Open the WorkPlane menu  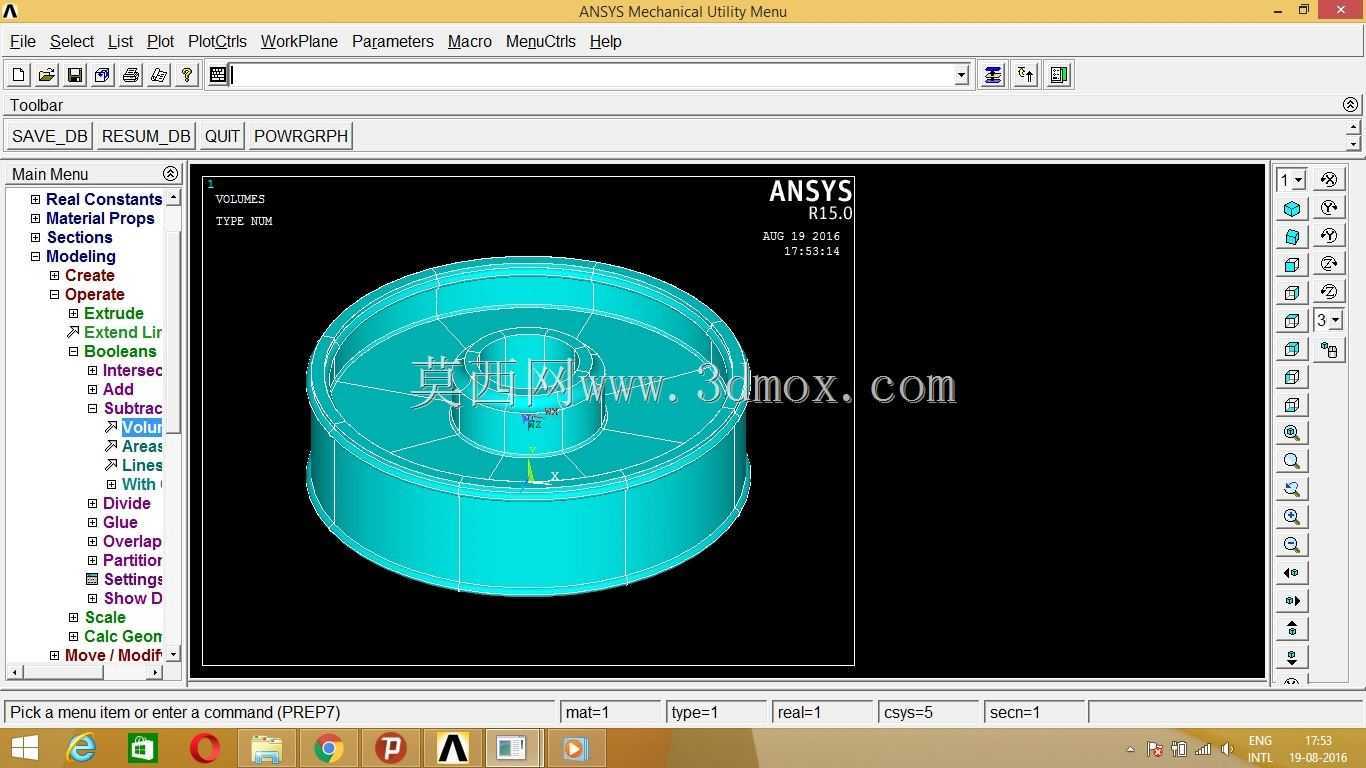(x=299, y=41)
